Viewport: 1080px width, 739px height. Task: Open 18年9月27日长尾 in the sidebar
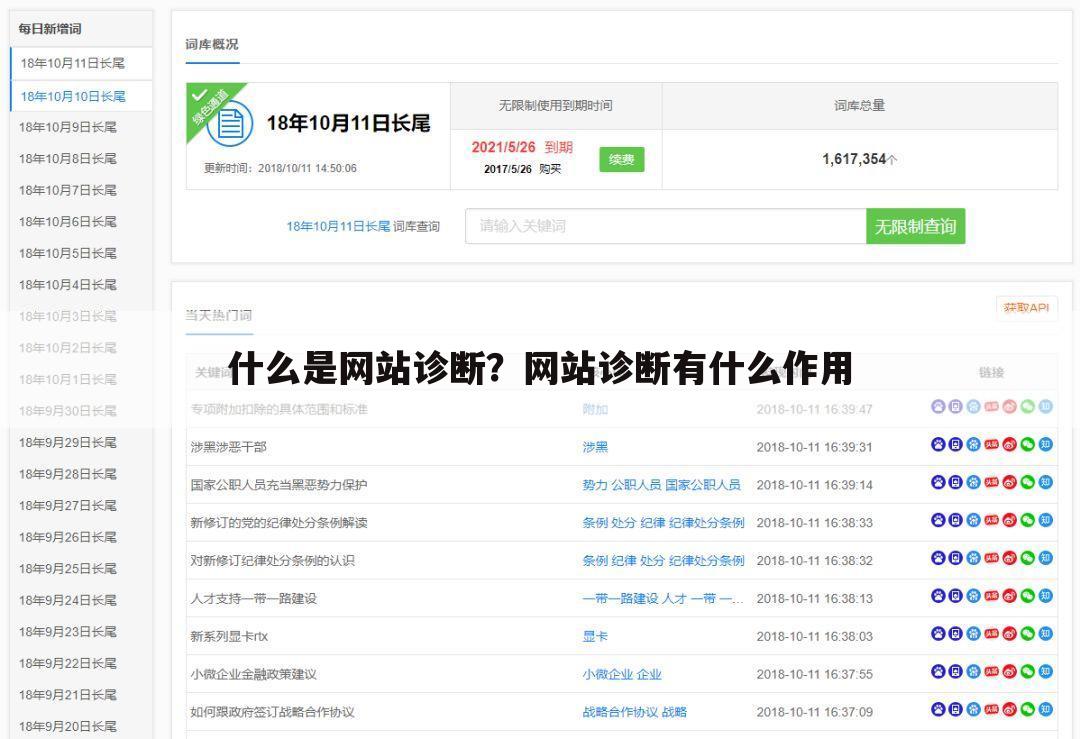68,506
